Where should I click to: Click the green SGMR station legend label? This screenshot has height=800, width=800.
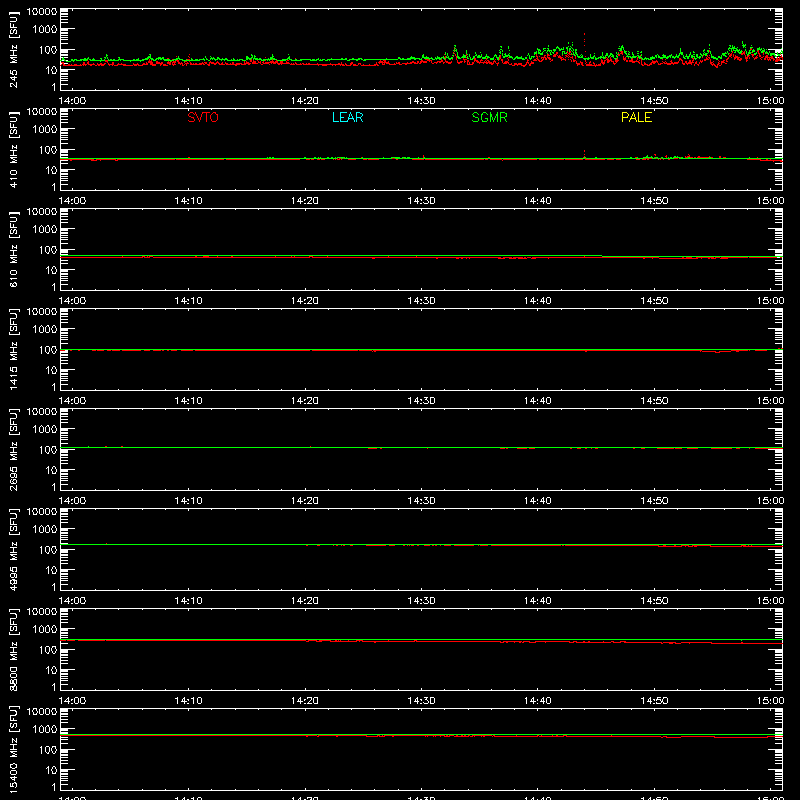click(489, 117)
